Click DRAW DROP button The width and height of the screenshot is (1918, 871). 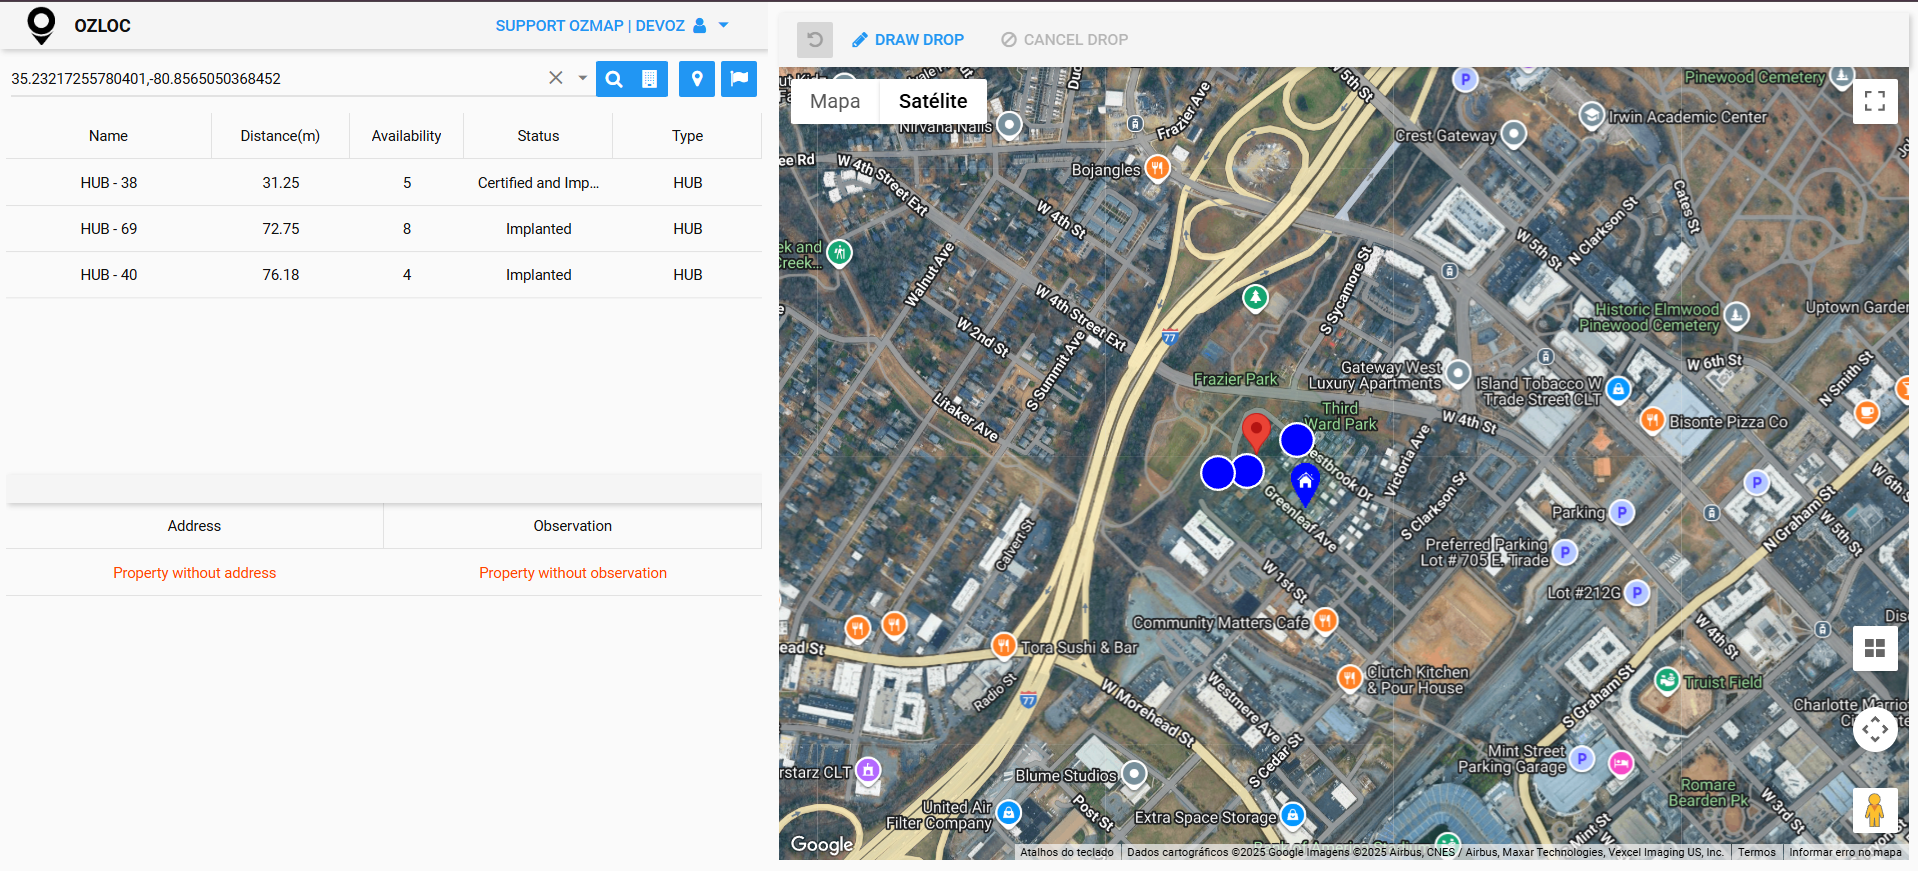click(908, 40)
